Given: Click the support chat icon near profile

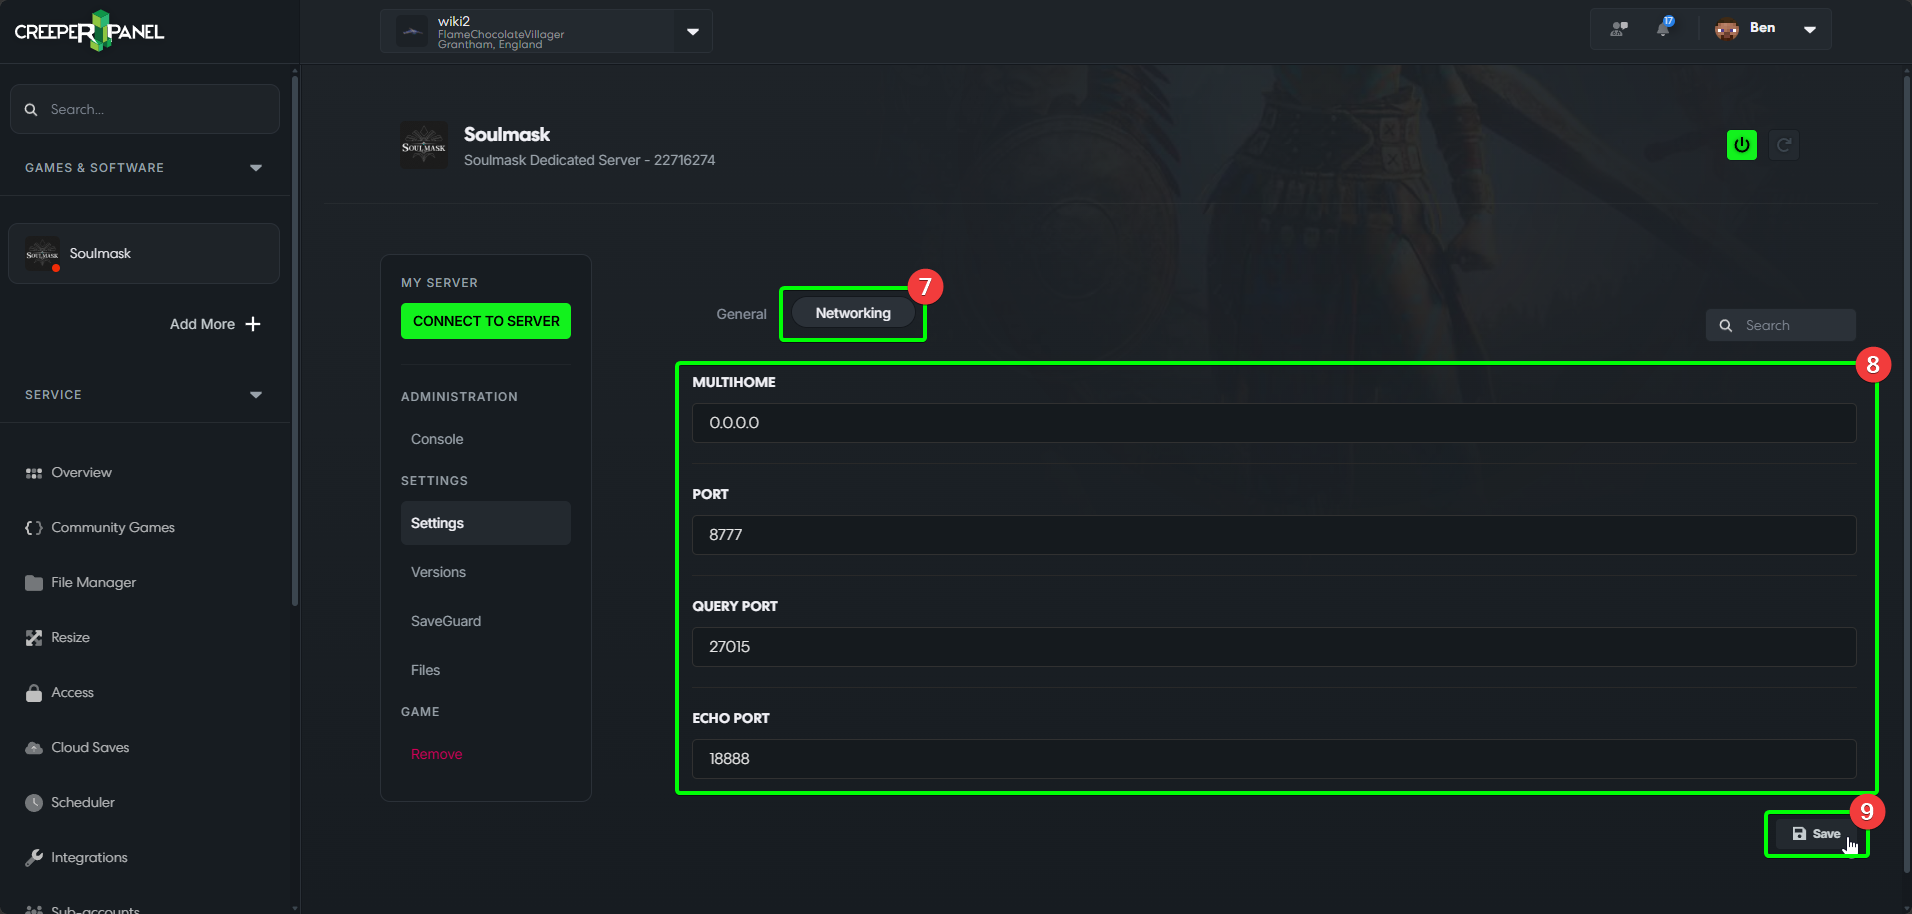Looking at the screenshot, I should click(x=1617, y=28).
